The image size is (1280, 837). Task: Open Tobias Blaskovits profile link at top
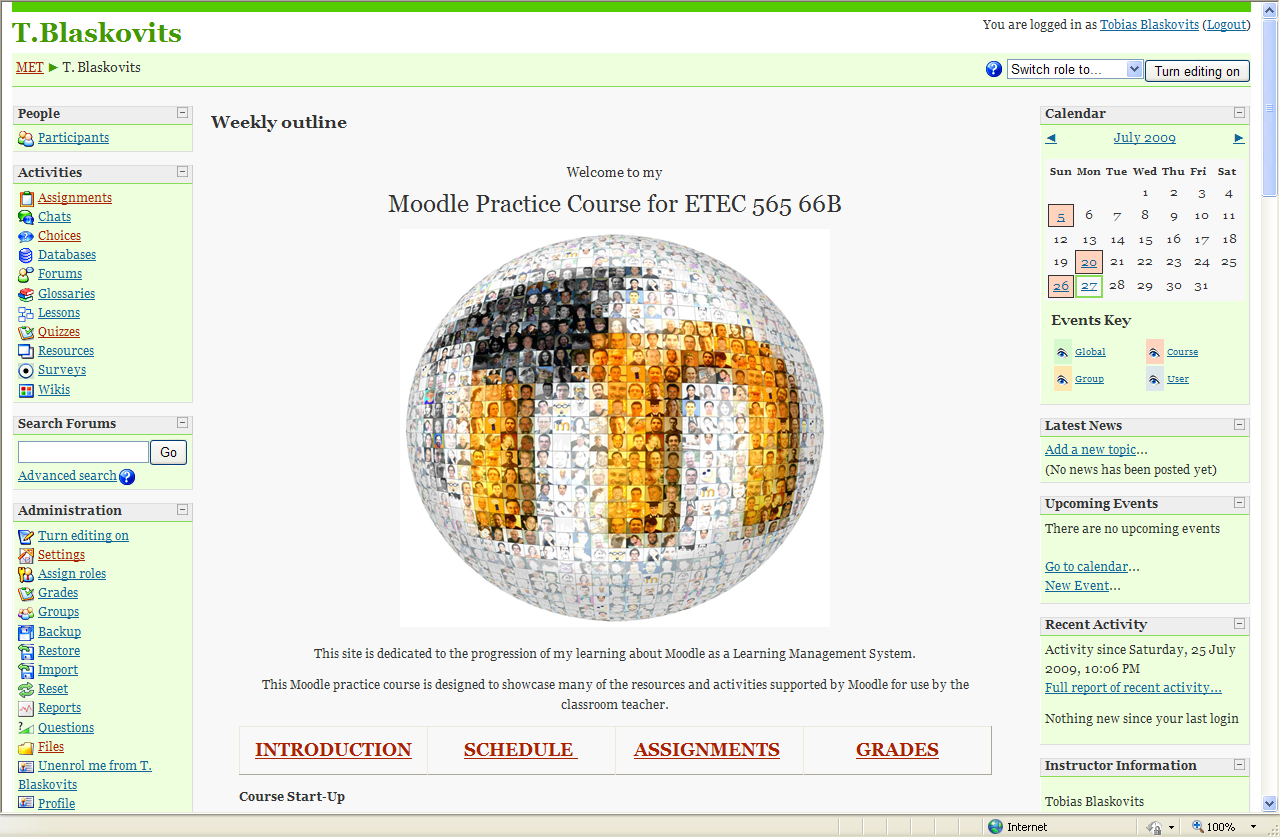tap(1149, 25)
